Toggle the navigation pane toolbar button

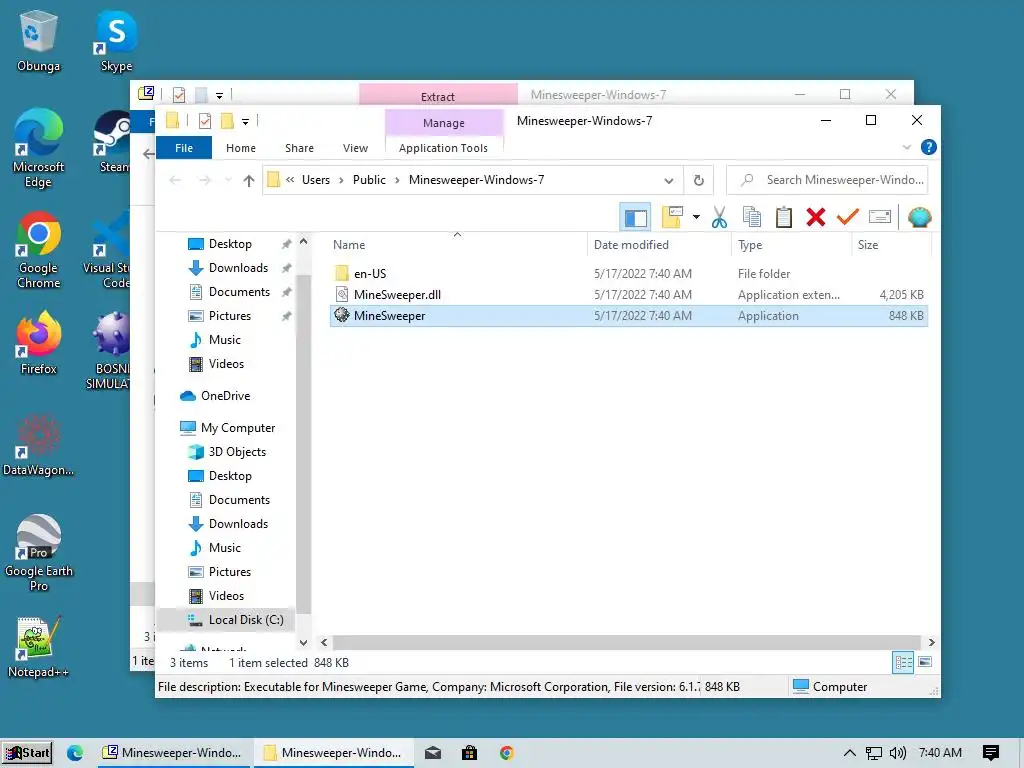click(635, 217)
